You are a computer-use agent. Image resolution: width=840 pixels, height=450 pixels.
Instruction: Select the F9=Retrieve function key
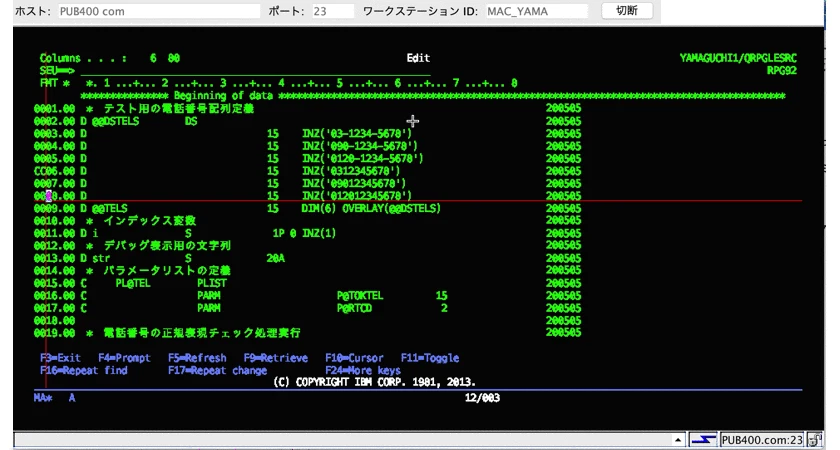pos(276,358)
